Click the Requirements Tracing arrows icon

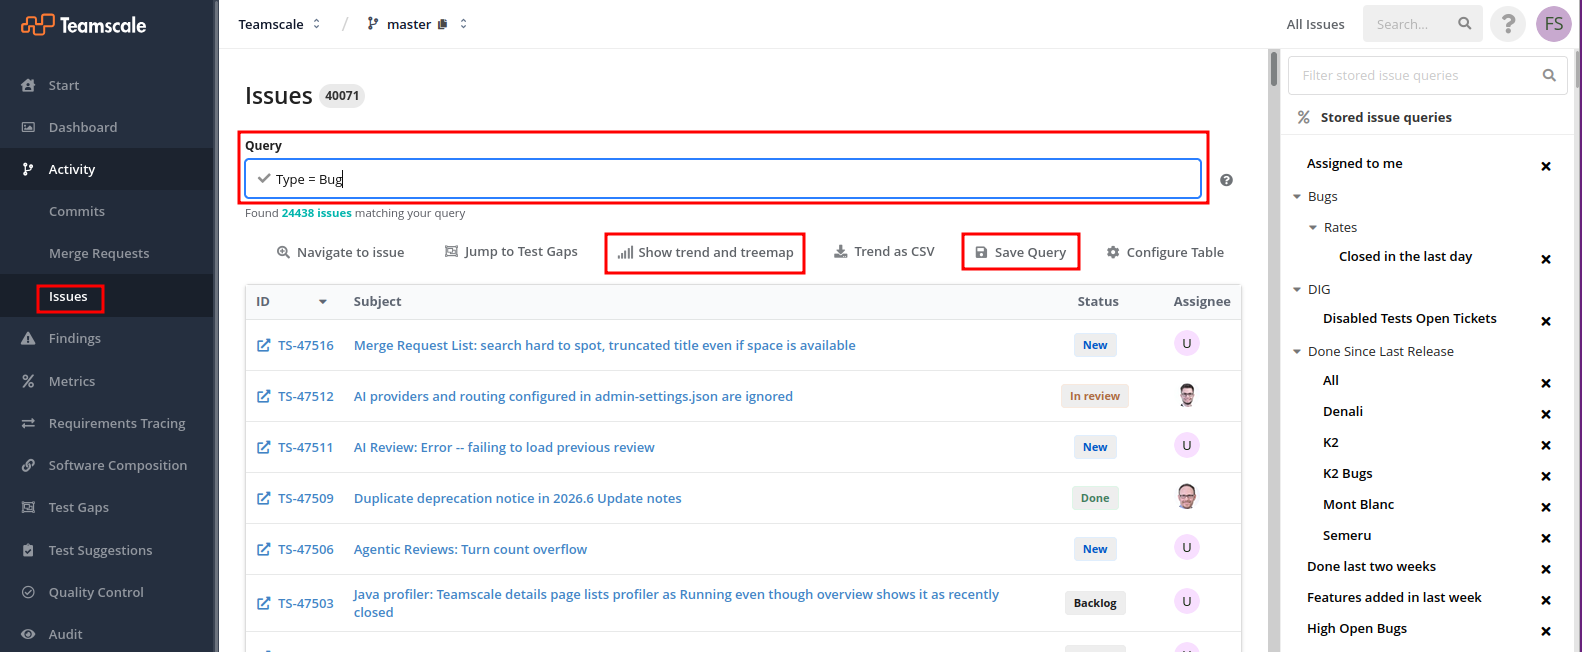(x=28, y=423)
